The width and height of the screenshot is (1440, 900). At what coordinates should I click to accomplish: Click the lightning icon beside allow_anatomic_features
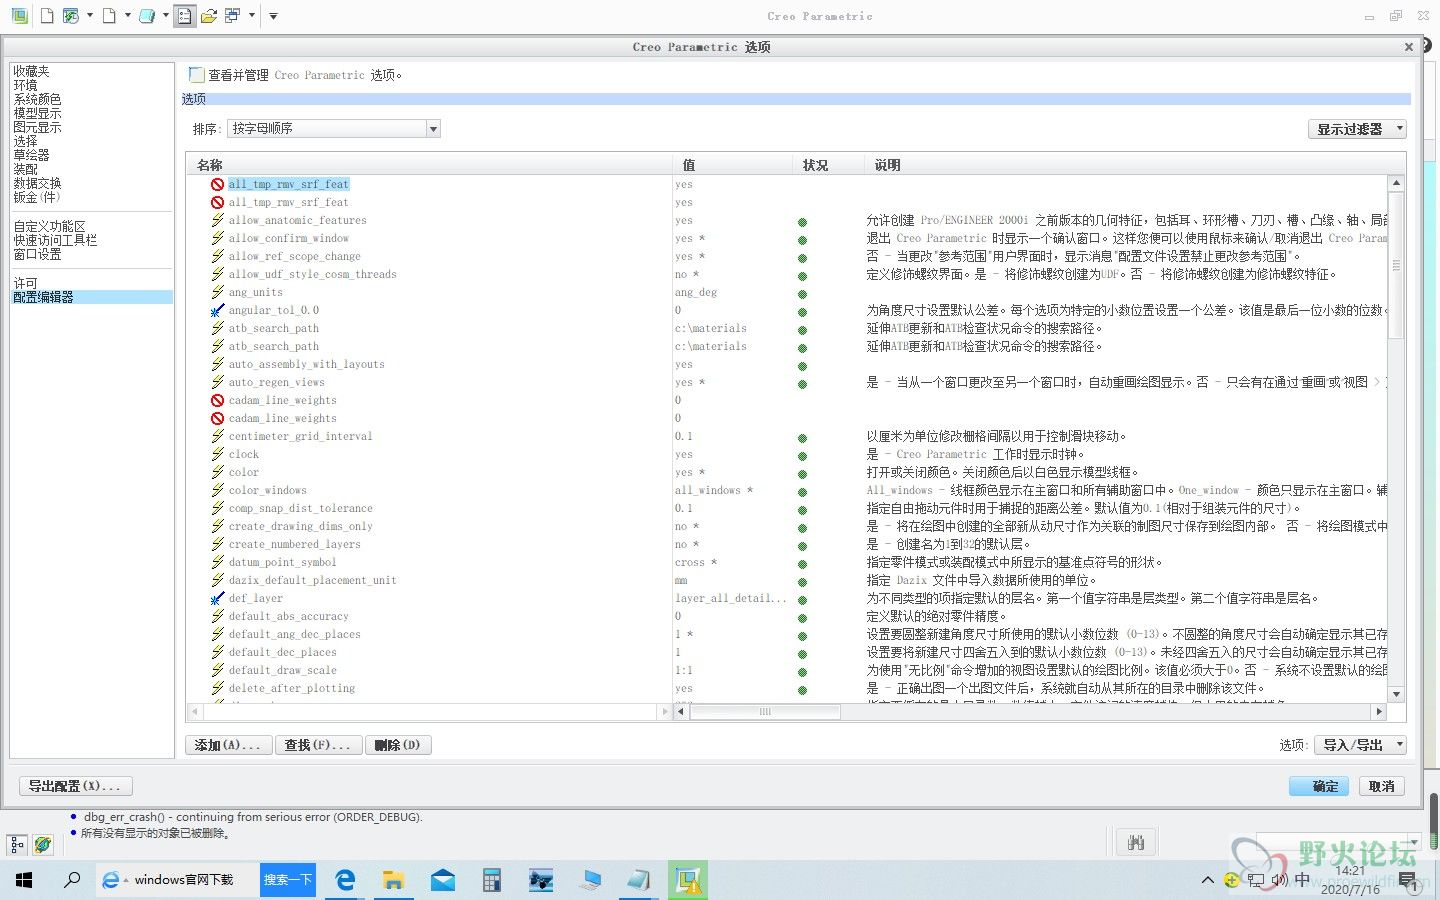tap(217, 220)
